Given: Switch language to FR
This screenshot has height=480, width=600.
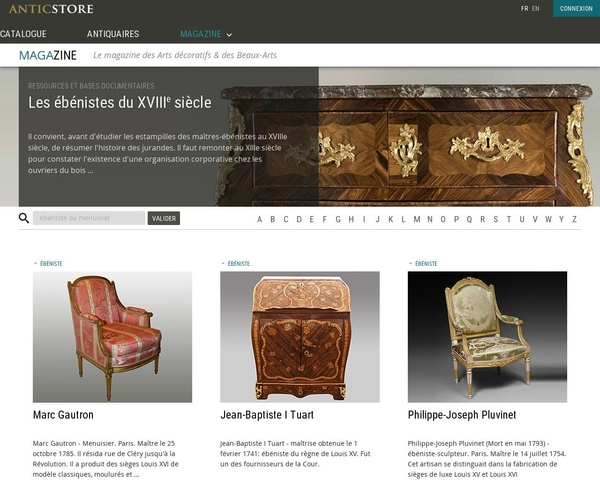Looking at the screenshot, I should [525, 8].
